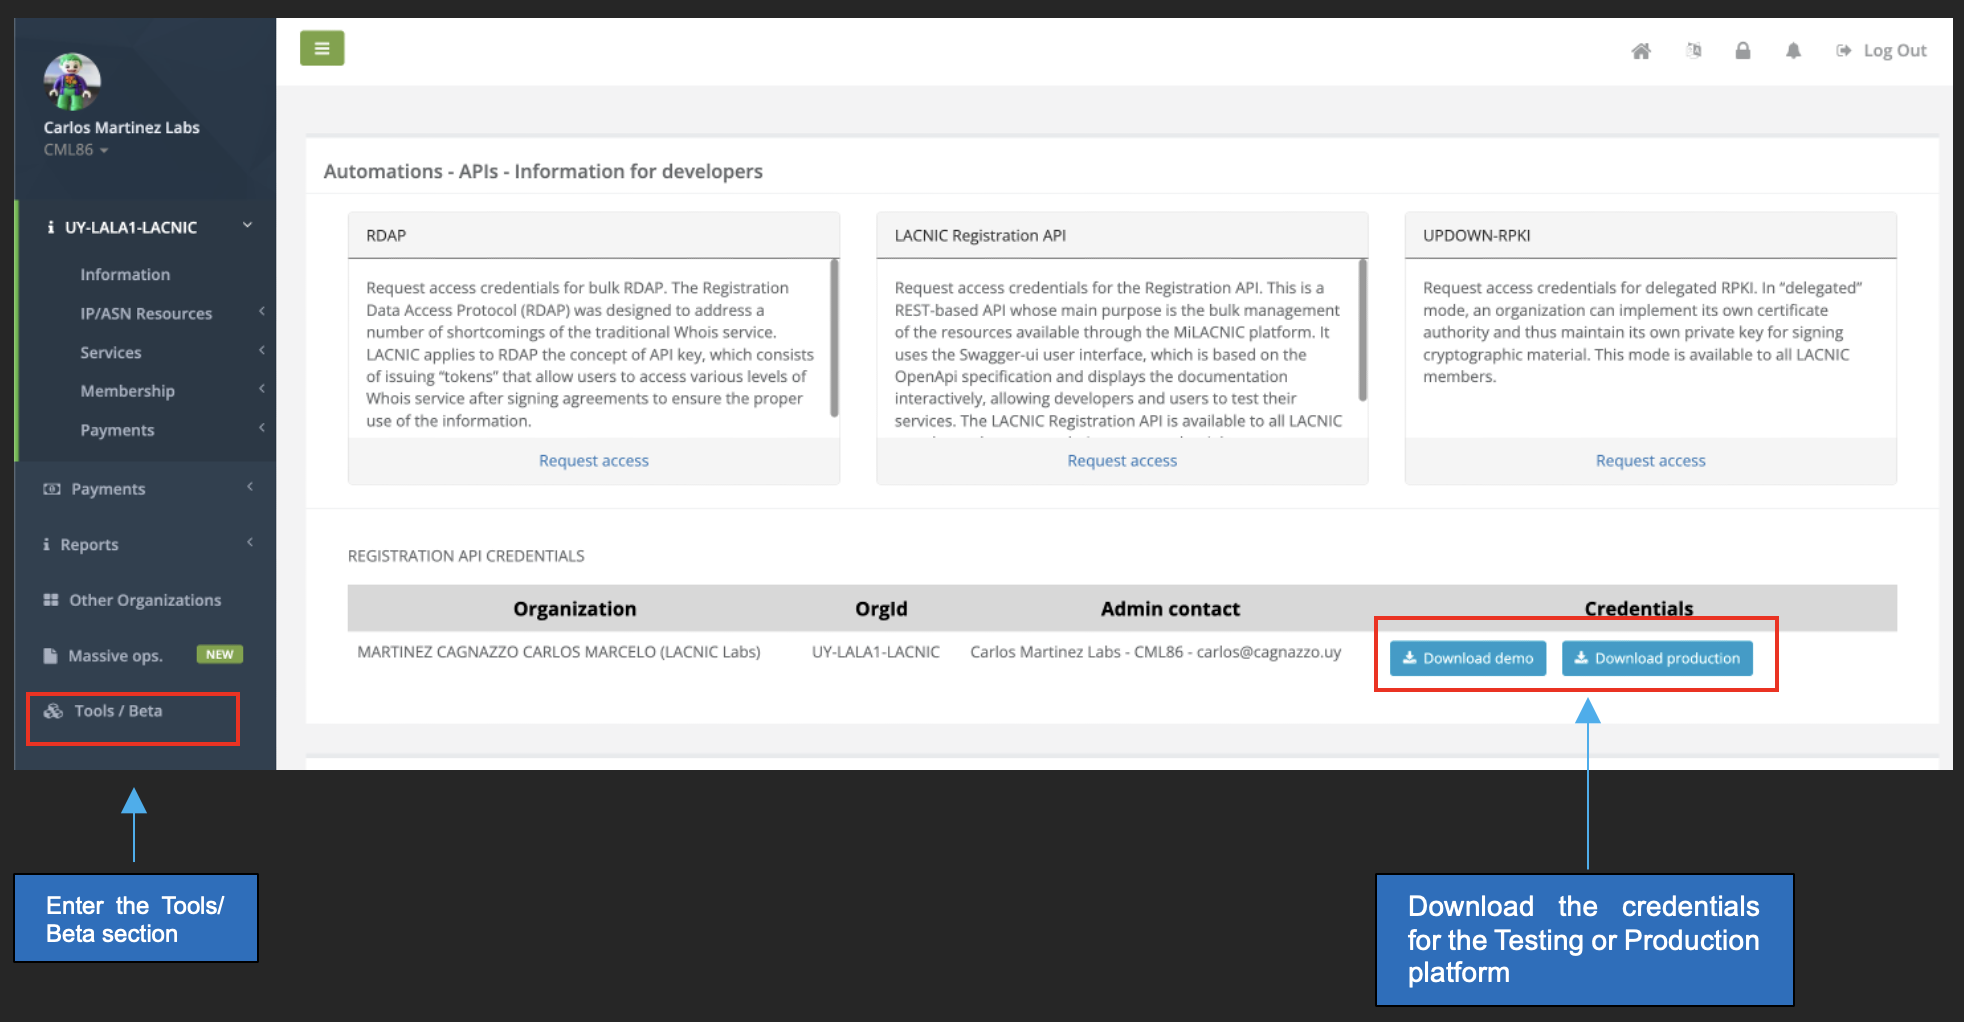
Task: Click the language translate icon in header
Action: [1693, 51]
